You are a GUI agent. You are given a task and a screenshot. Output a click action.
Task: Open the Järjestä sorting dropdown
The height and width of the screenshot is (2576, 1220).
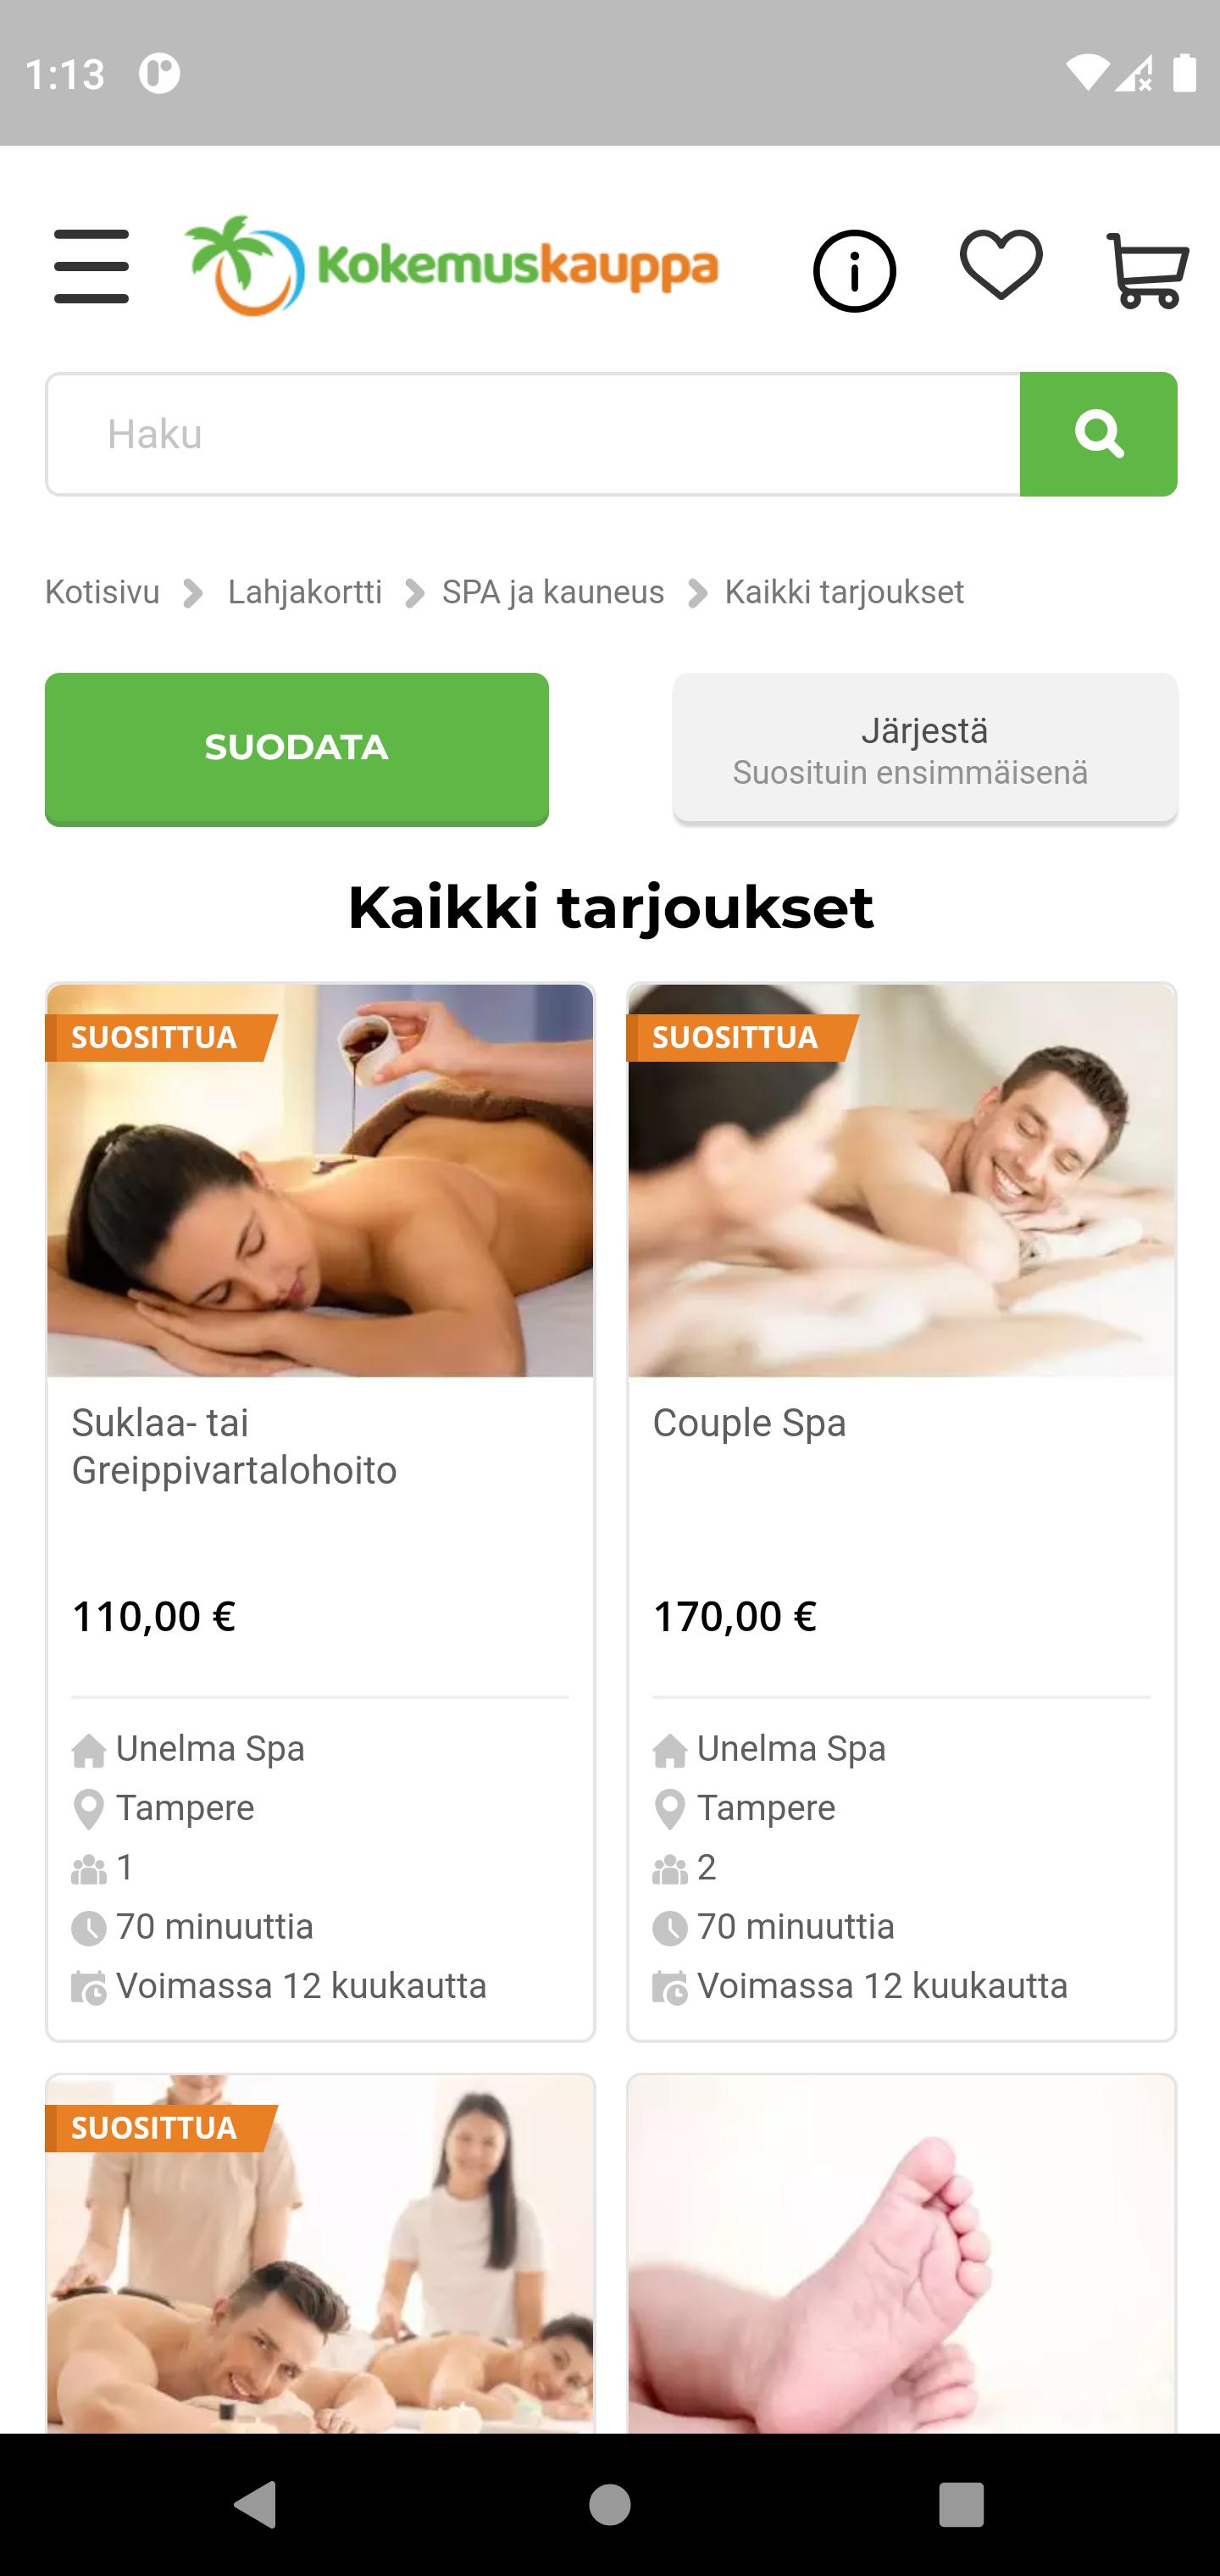[925, 749]
